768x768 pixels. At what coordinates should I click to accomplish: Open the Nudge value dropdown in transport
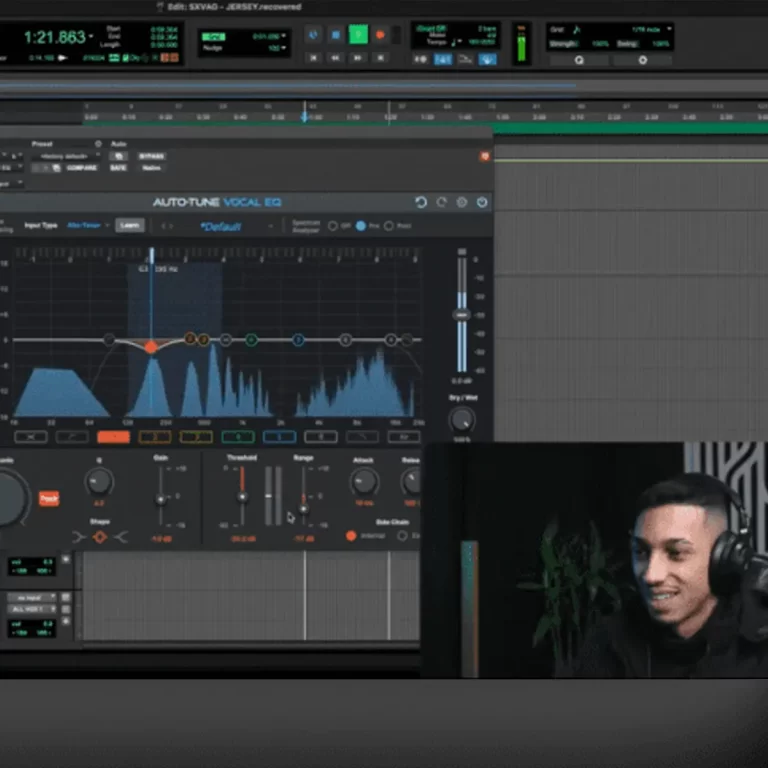[277, 48]
